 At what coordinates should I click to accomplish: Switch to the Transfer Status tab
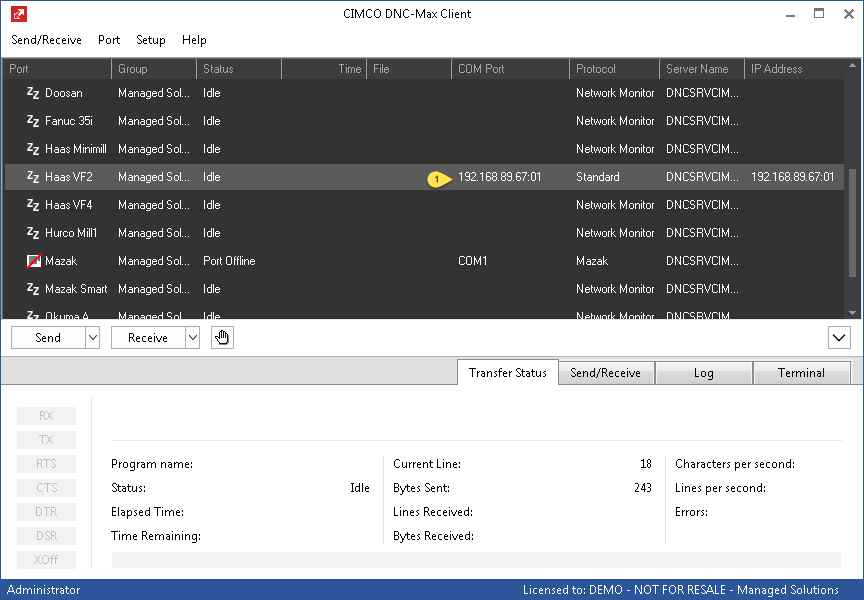pyautogui.click(x=507, y=372)
